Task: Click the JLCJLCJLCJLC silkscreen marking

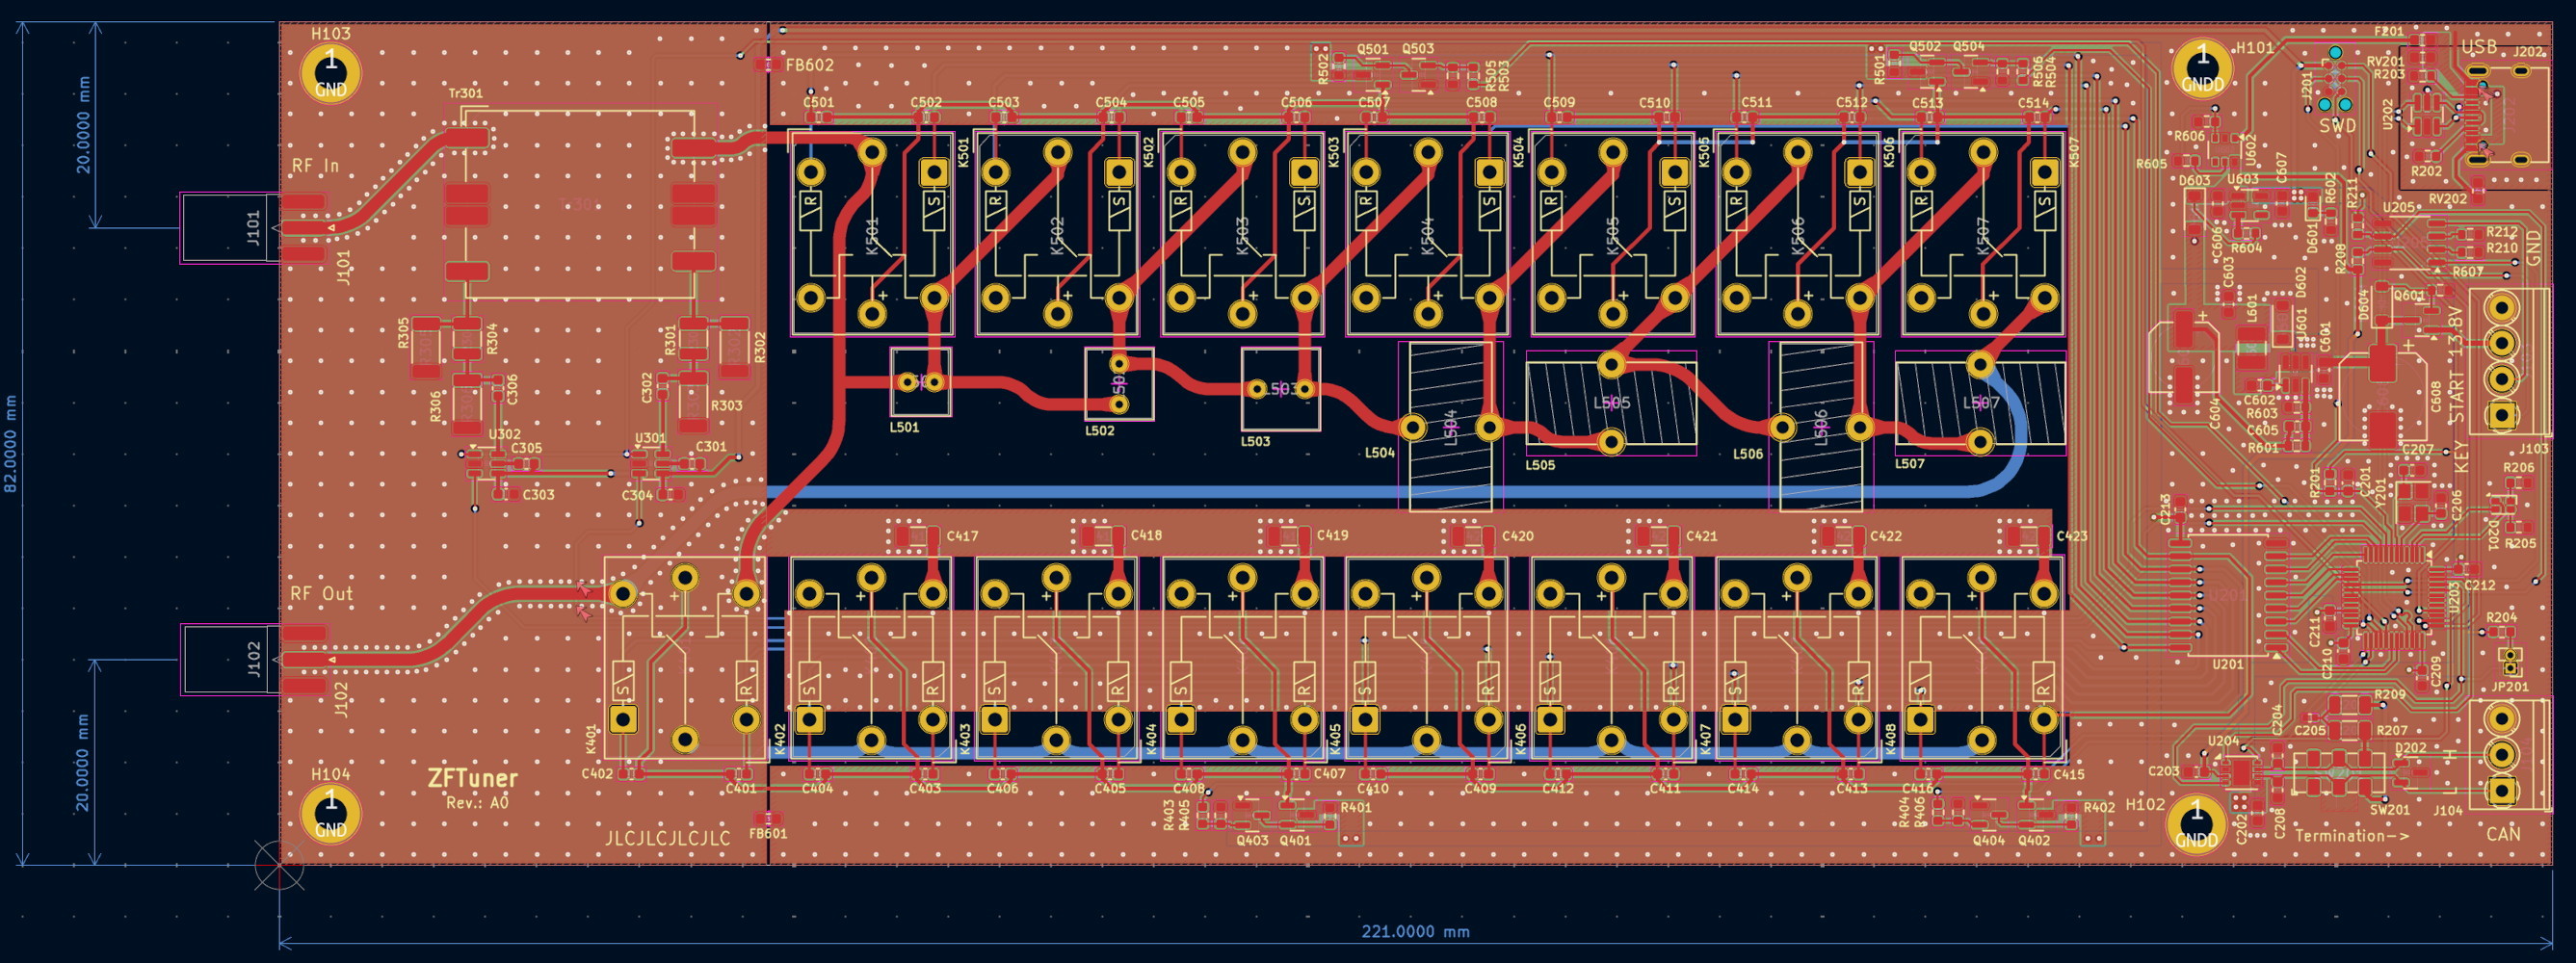Action: 668,838
